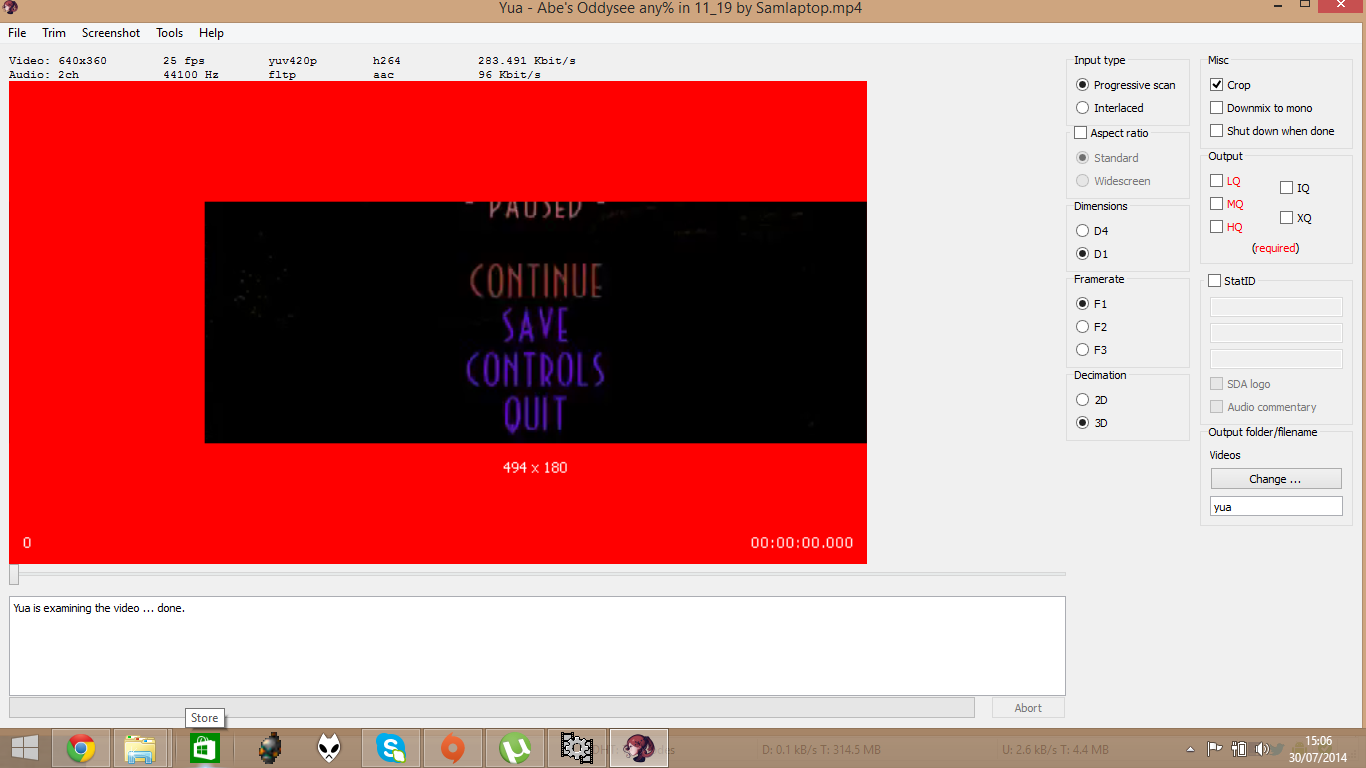The height and width of the screenshot is (768, 1366).
Task: Open the File menu
Action: click(17, 33)
